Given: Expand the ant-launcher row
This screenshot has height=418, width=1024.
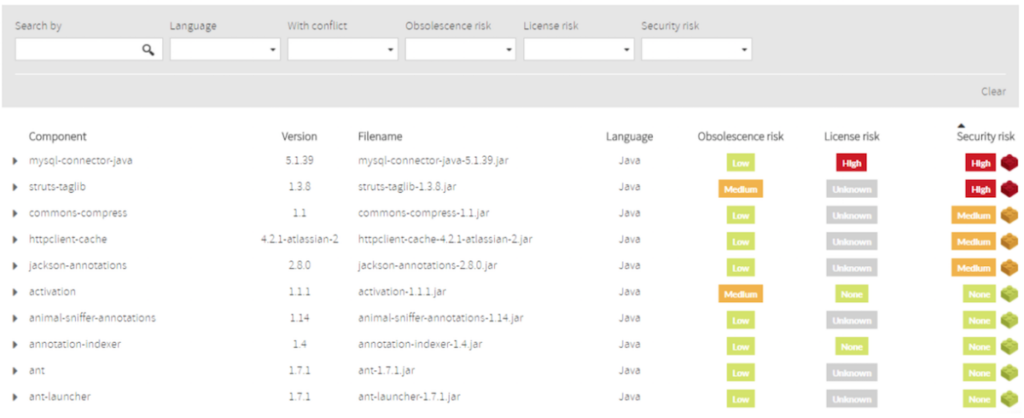Looking at the screenshot, I should 15,396.
